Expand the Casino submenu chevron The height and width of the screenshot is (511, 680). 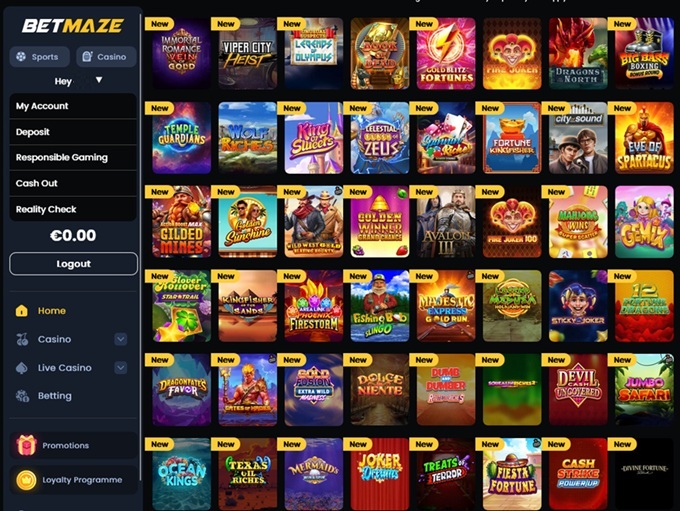[x=121, y=339]
